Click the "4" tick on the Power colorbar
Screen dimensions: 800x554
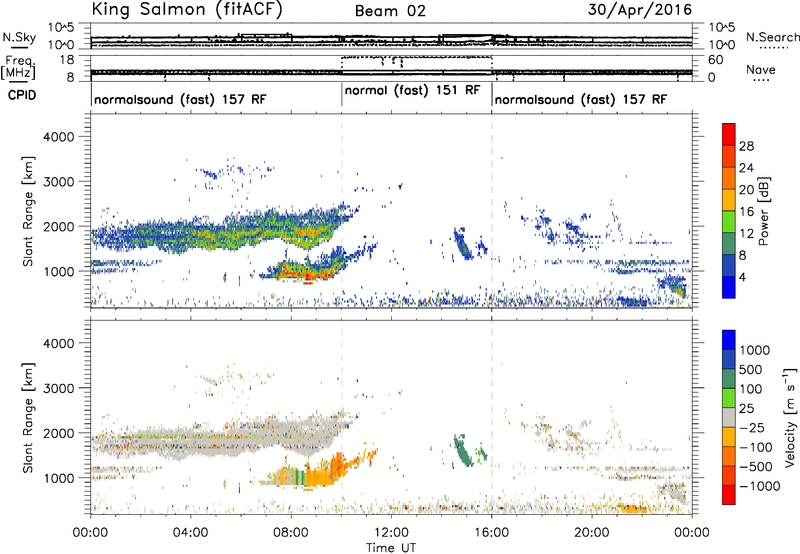click(743, 278)
